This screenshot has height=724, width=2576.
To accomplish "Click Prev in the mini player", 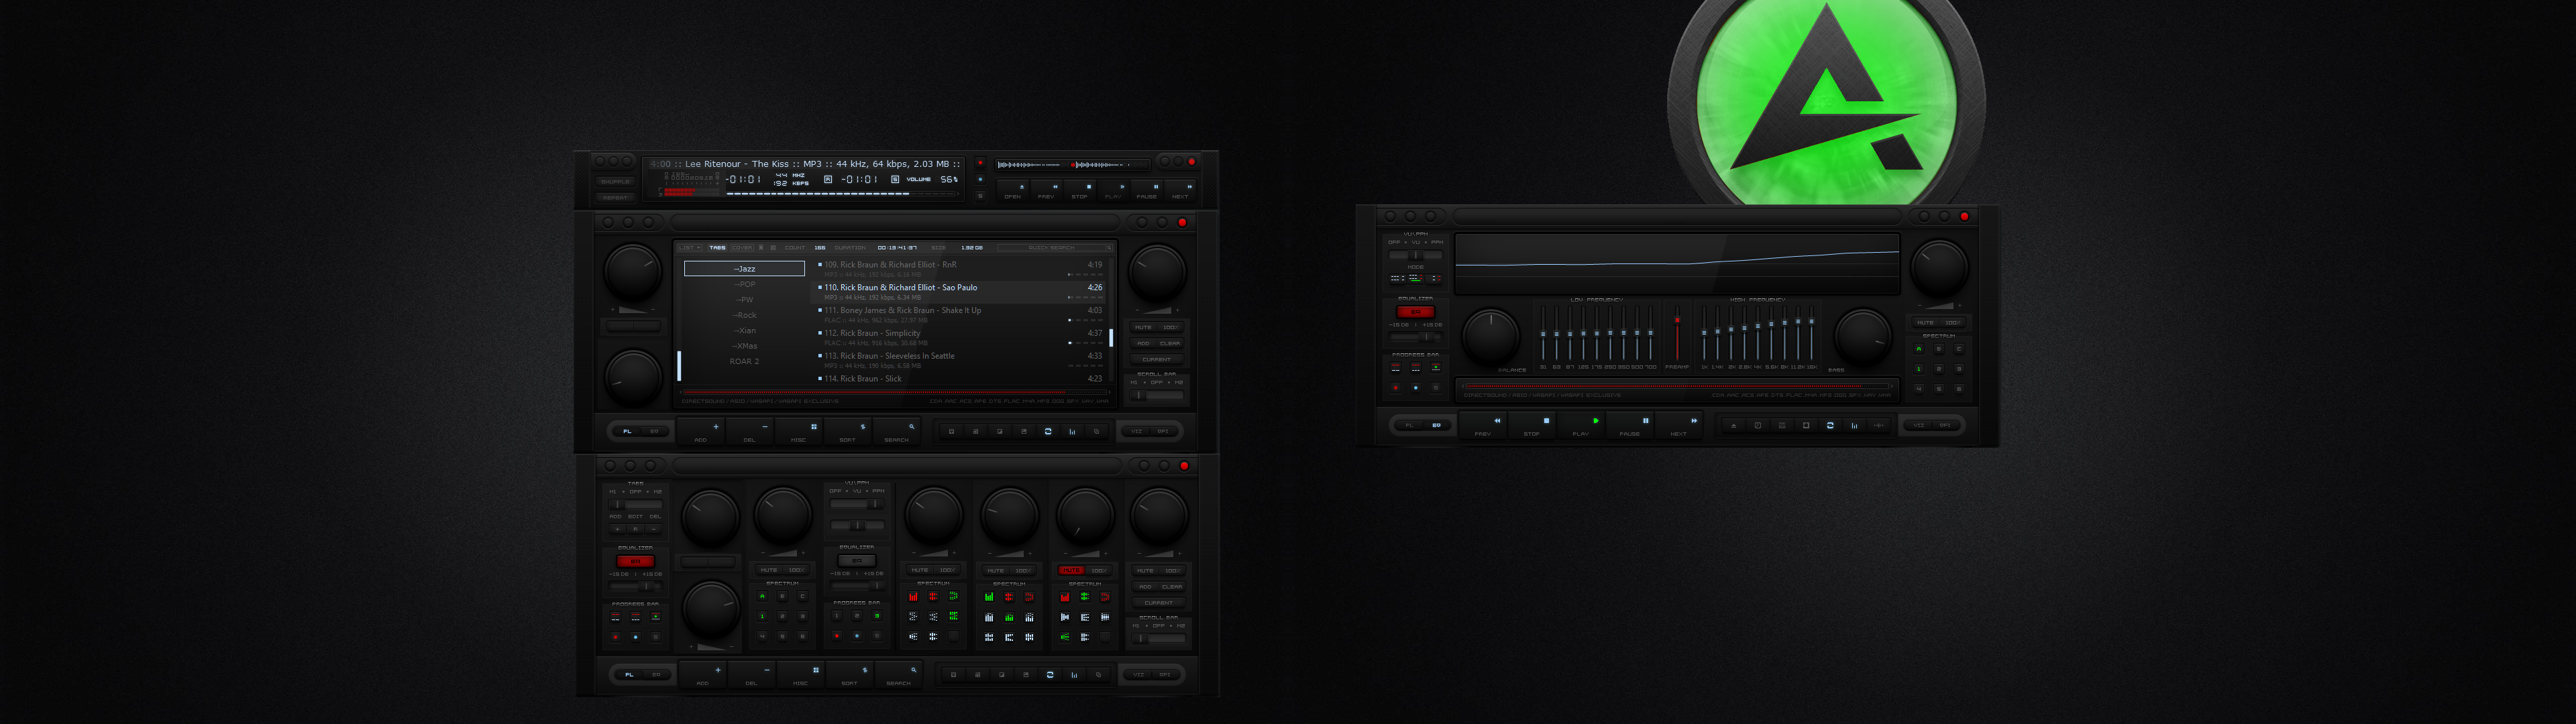I will point(1047,190).
